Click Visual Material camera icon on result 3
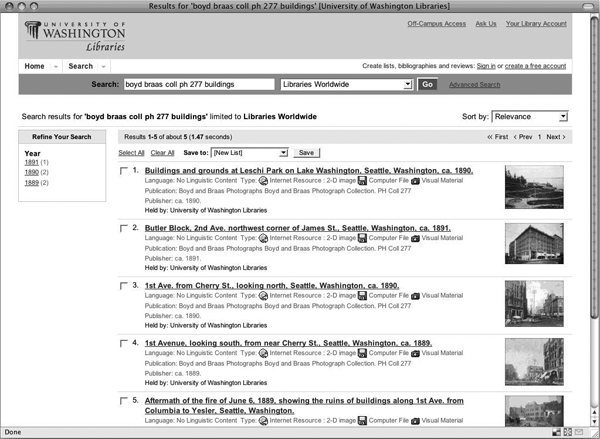 (415, 297)
